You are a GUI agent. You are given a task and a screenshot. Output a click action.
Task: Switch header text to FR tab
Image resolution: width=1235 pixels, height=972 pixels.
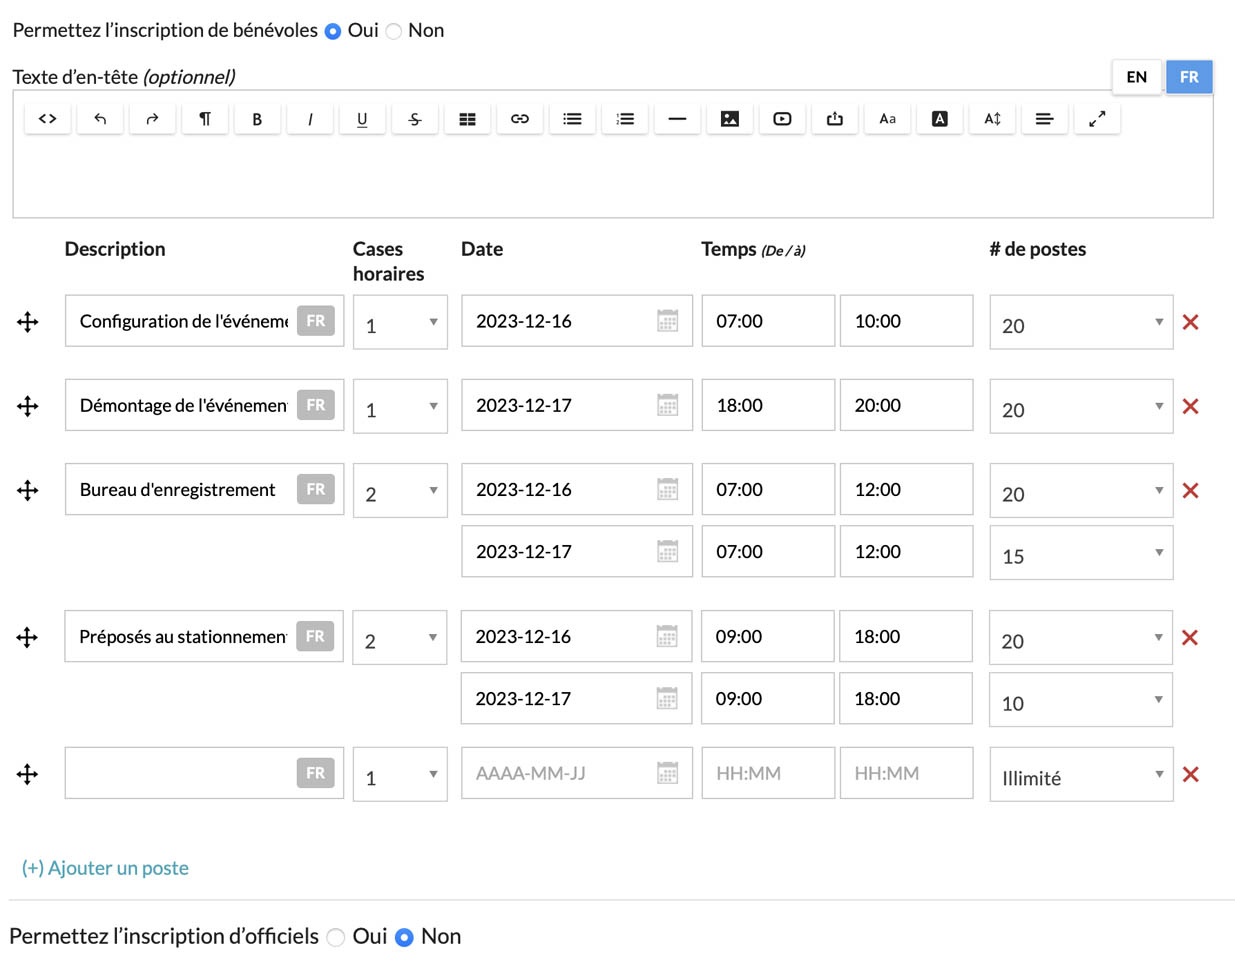coord(1189,77)
